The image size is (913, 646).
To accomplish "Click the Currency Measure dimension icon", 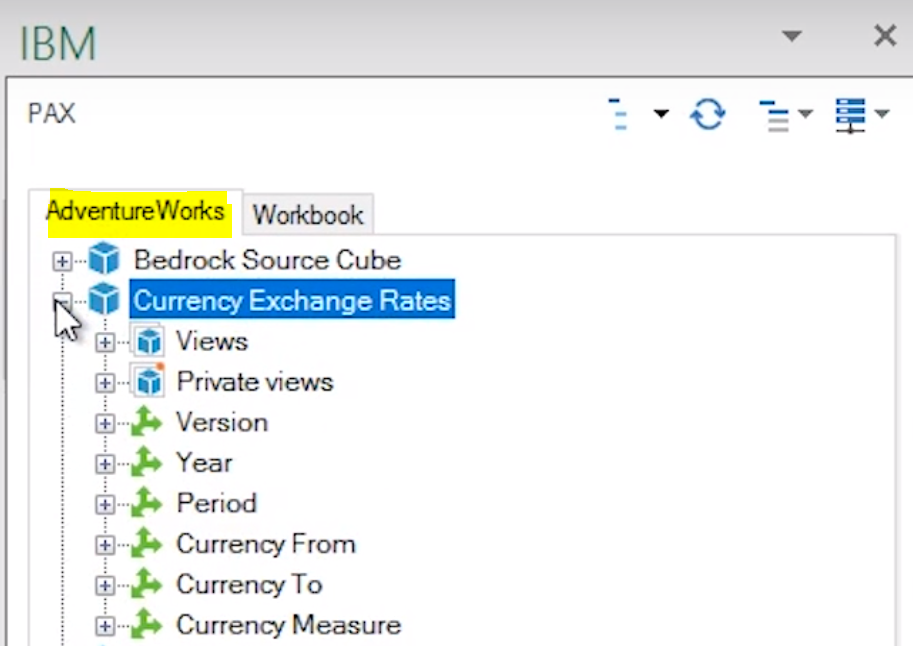I will [146, 624].
